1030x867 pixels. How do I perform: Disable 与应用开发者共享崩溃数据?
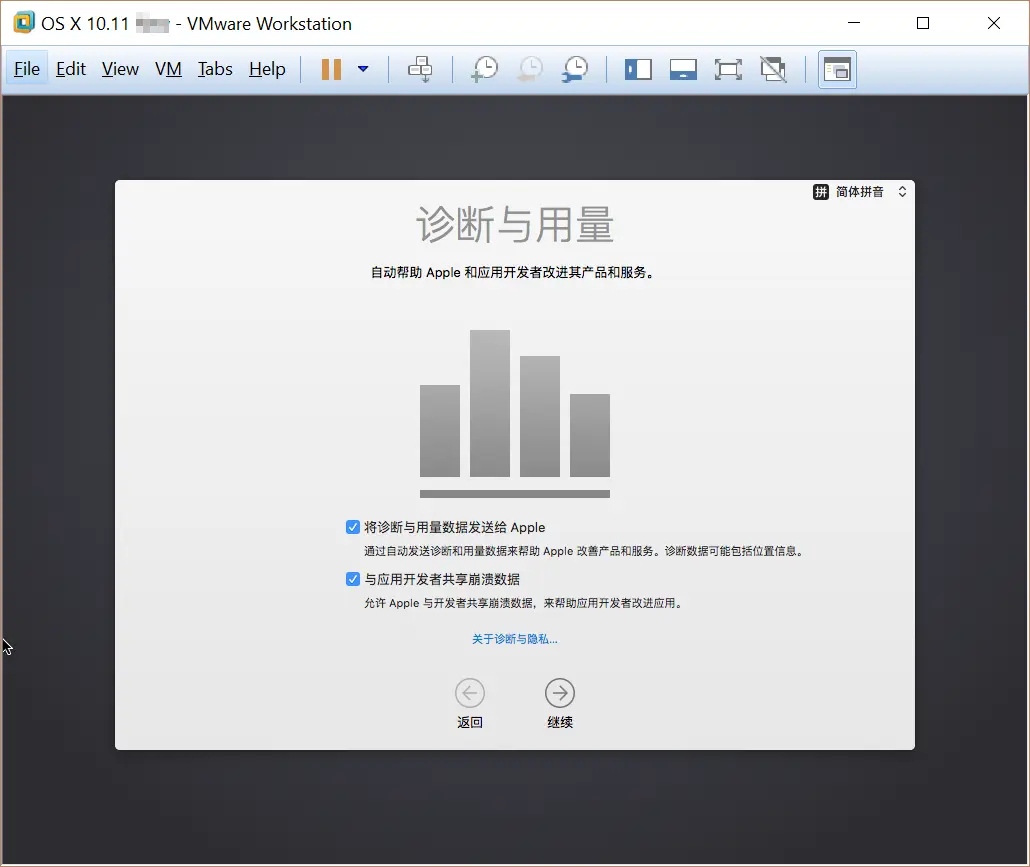[x=353, y=578]
